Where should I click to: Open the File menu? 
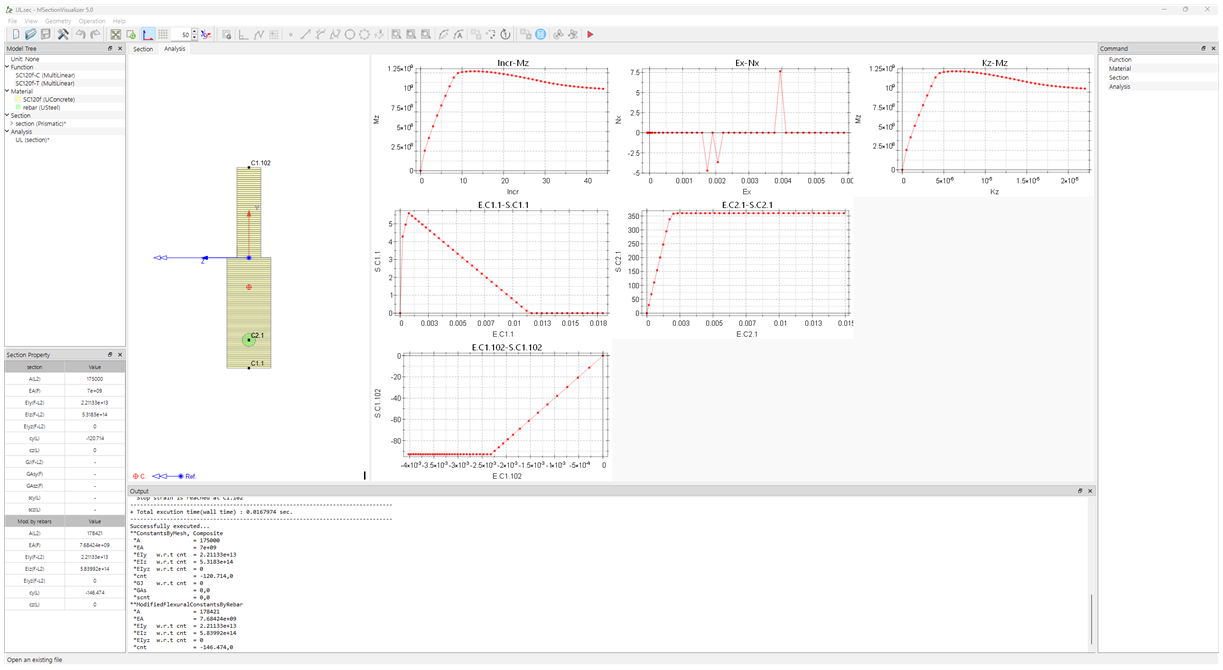pyautogui.click(x=13, y=20)
